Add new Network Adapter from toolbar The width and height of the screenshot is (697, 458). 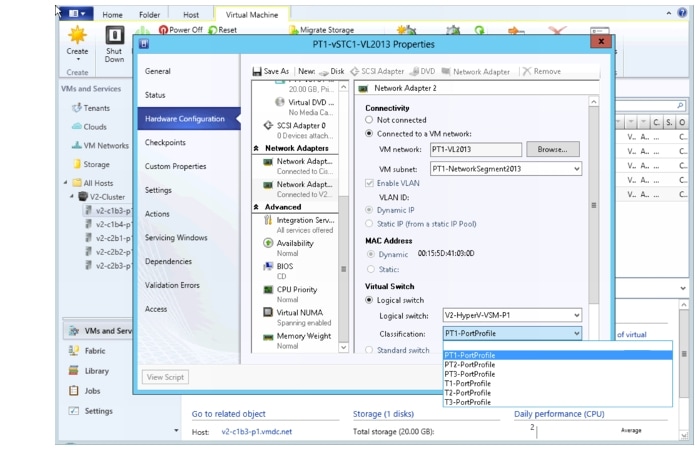476,71
